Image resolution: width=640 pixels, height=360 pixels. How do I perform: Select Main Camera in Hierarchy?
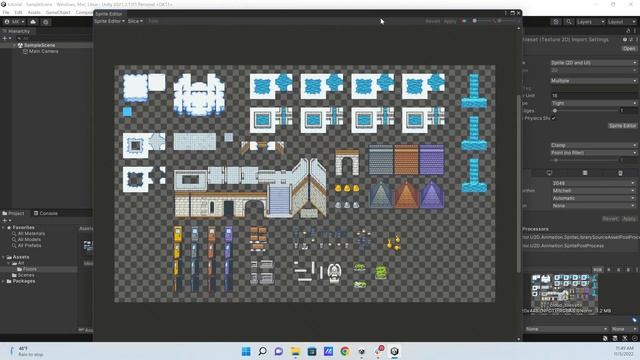click(x=41, y=51)
